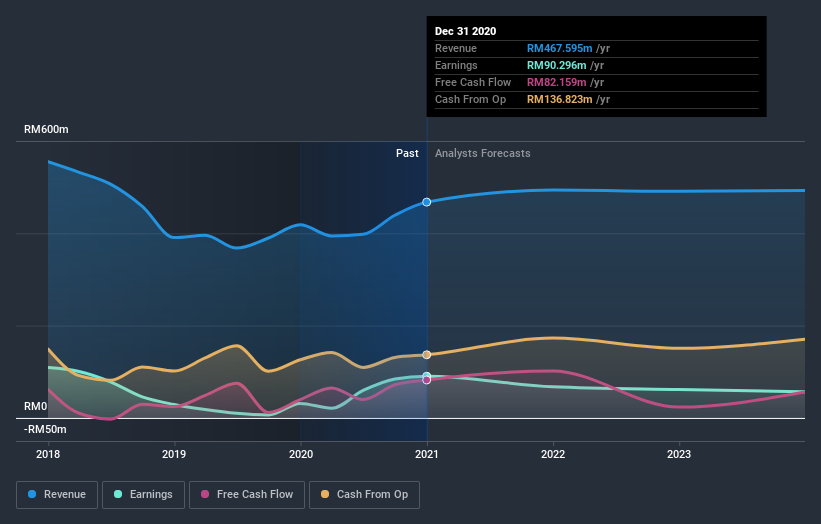Click the 2020 x-axis label

(x=301, y=454)
